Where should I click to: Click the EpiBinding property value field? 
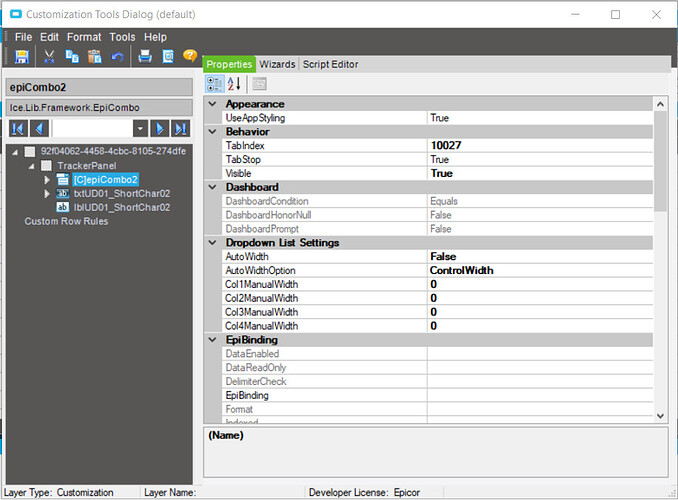point(540,395)
